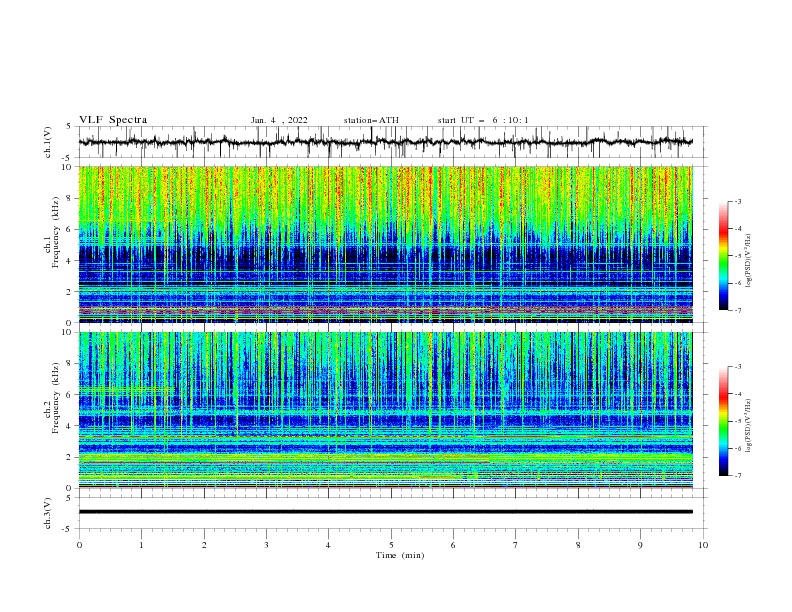Click the "start UT = 6 :10: 1" text
Screen dimensions: 792x612
point(483,120)
